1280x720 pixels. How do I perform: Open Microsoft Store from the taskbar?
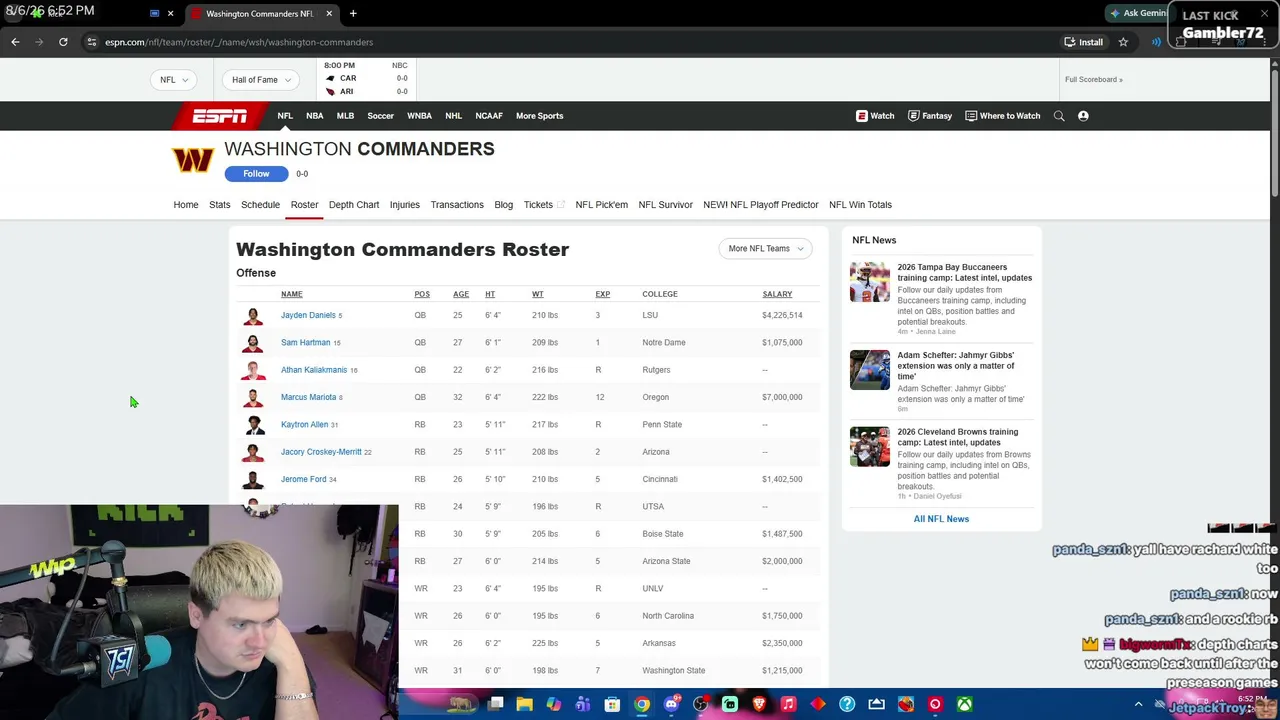(612, 705)
